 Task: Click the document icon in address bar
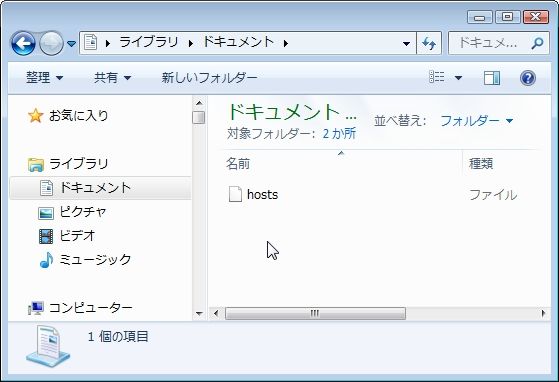pyautogui.click(x=91, y=43)
